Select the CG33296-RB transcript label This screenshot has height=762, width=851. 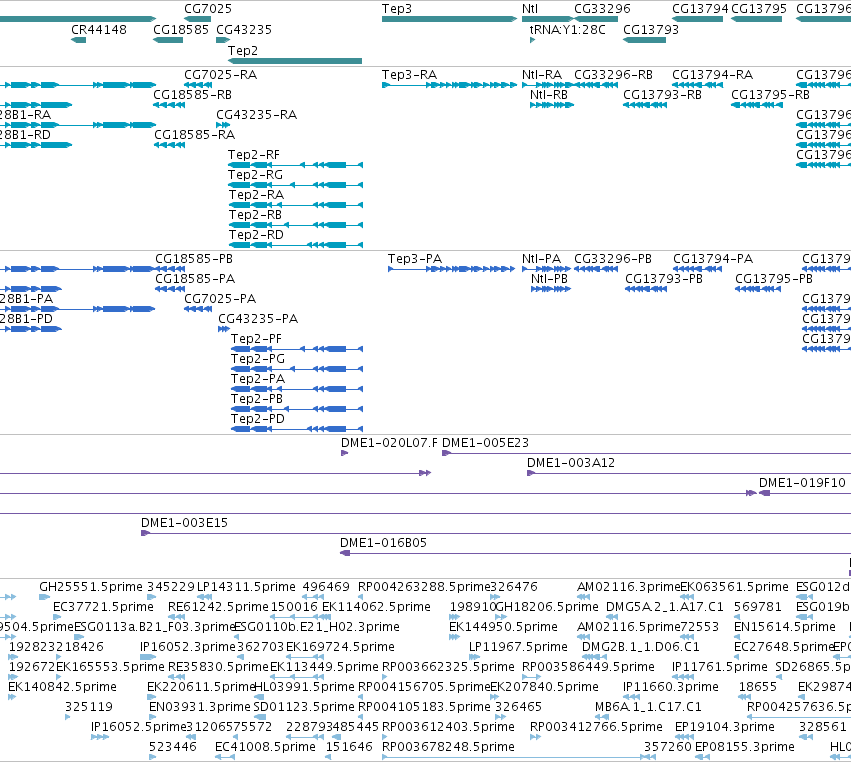point(613,74)
